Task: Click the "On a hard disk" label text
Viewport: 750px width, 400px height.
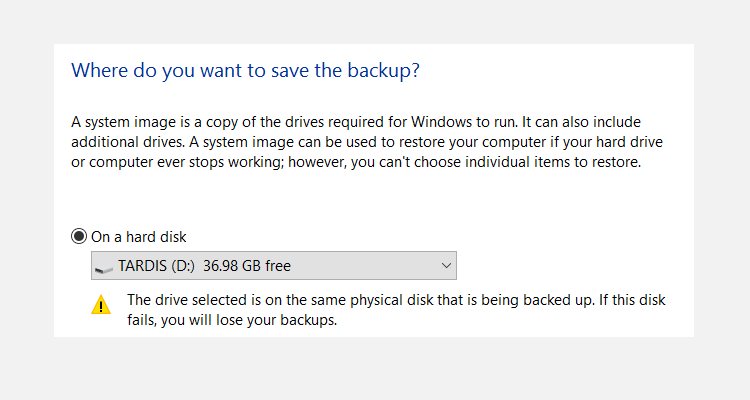Action: [139, 237]
